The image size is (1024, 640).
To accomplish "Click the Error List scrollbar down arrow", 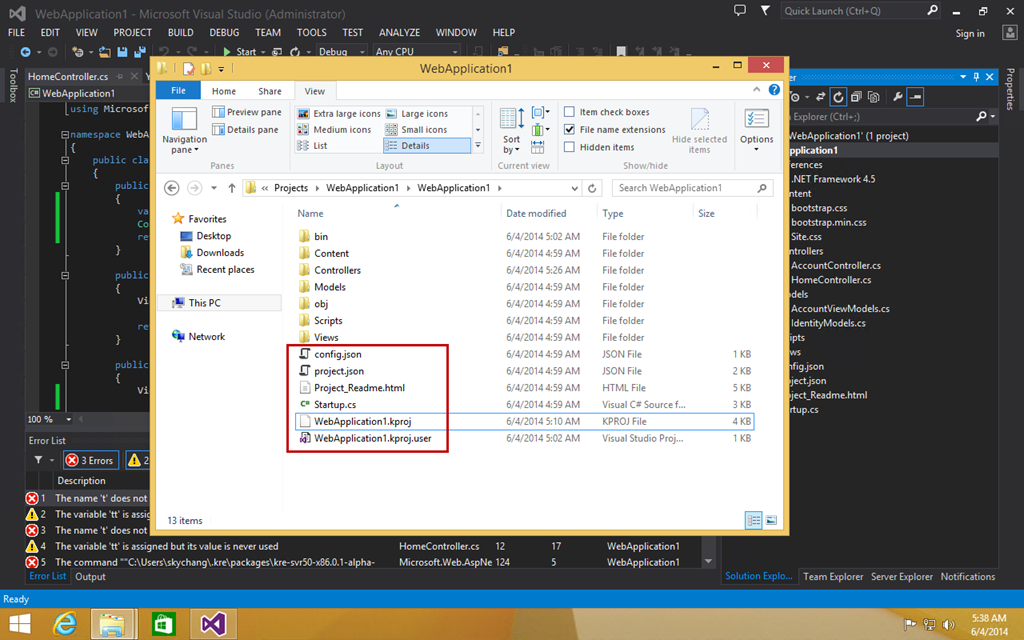I will click(x=708, y=562).
